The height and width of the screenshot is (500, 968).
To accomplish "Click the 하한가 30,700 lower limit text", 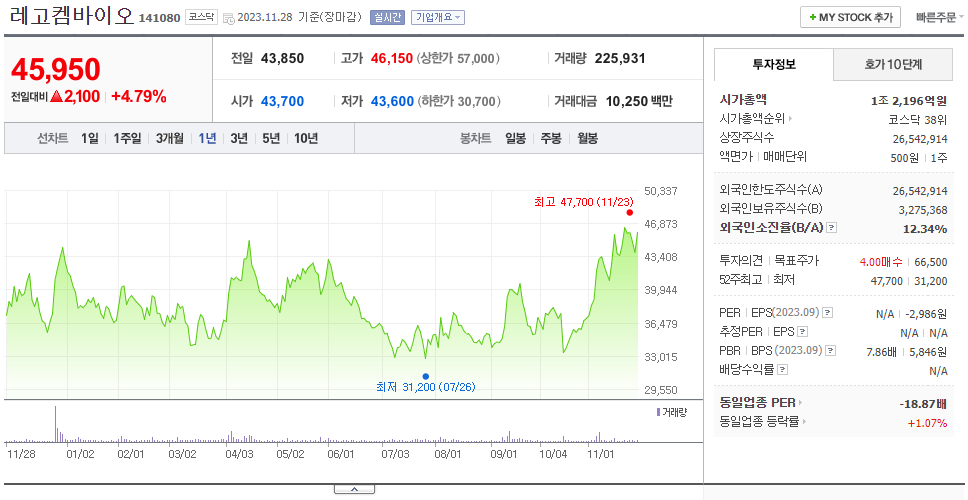I will pyautogui.click(x=459, y=101).
